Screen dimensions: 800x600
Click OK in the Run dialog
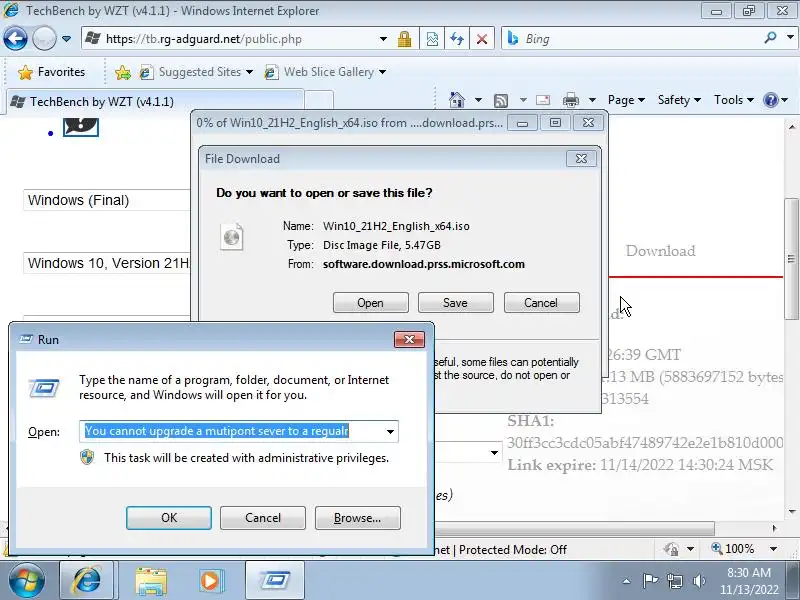tap(169, 518)
